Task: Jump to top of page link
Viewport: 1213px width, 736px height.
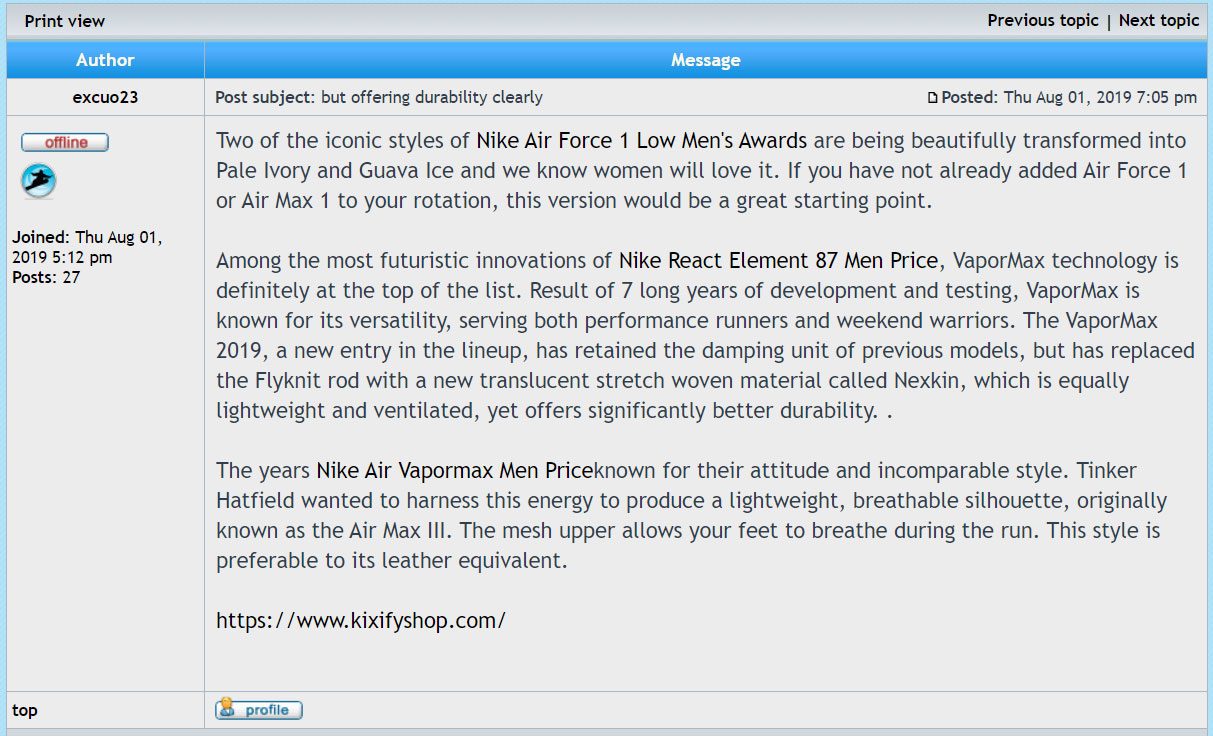Action: tap(25, 710)
